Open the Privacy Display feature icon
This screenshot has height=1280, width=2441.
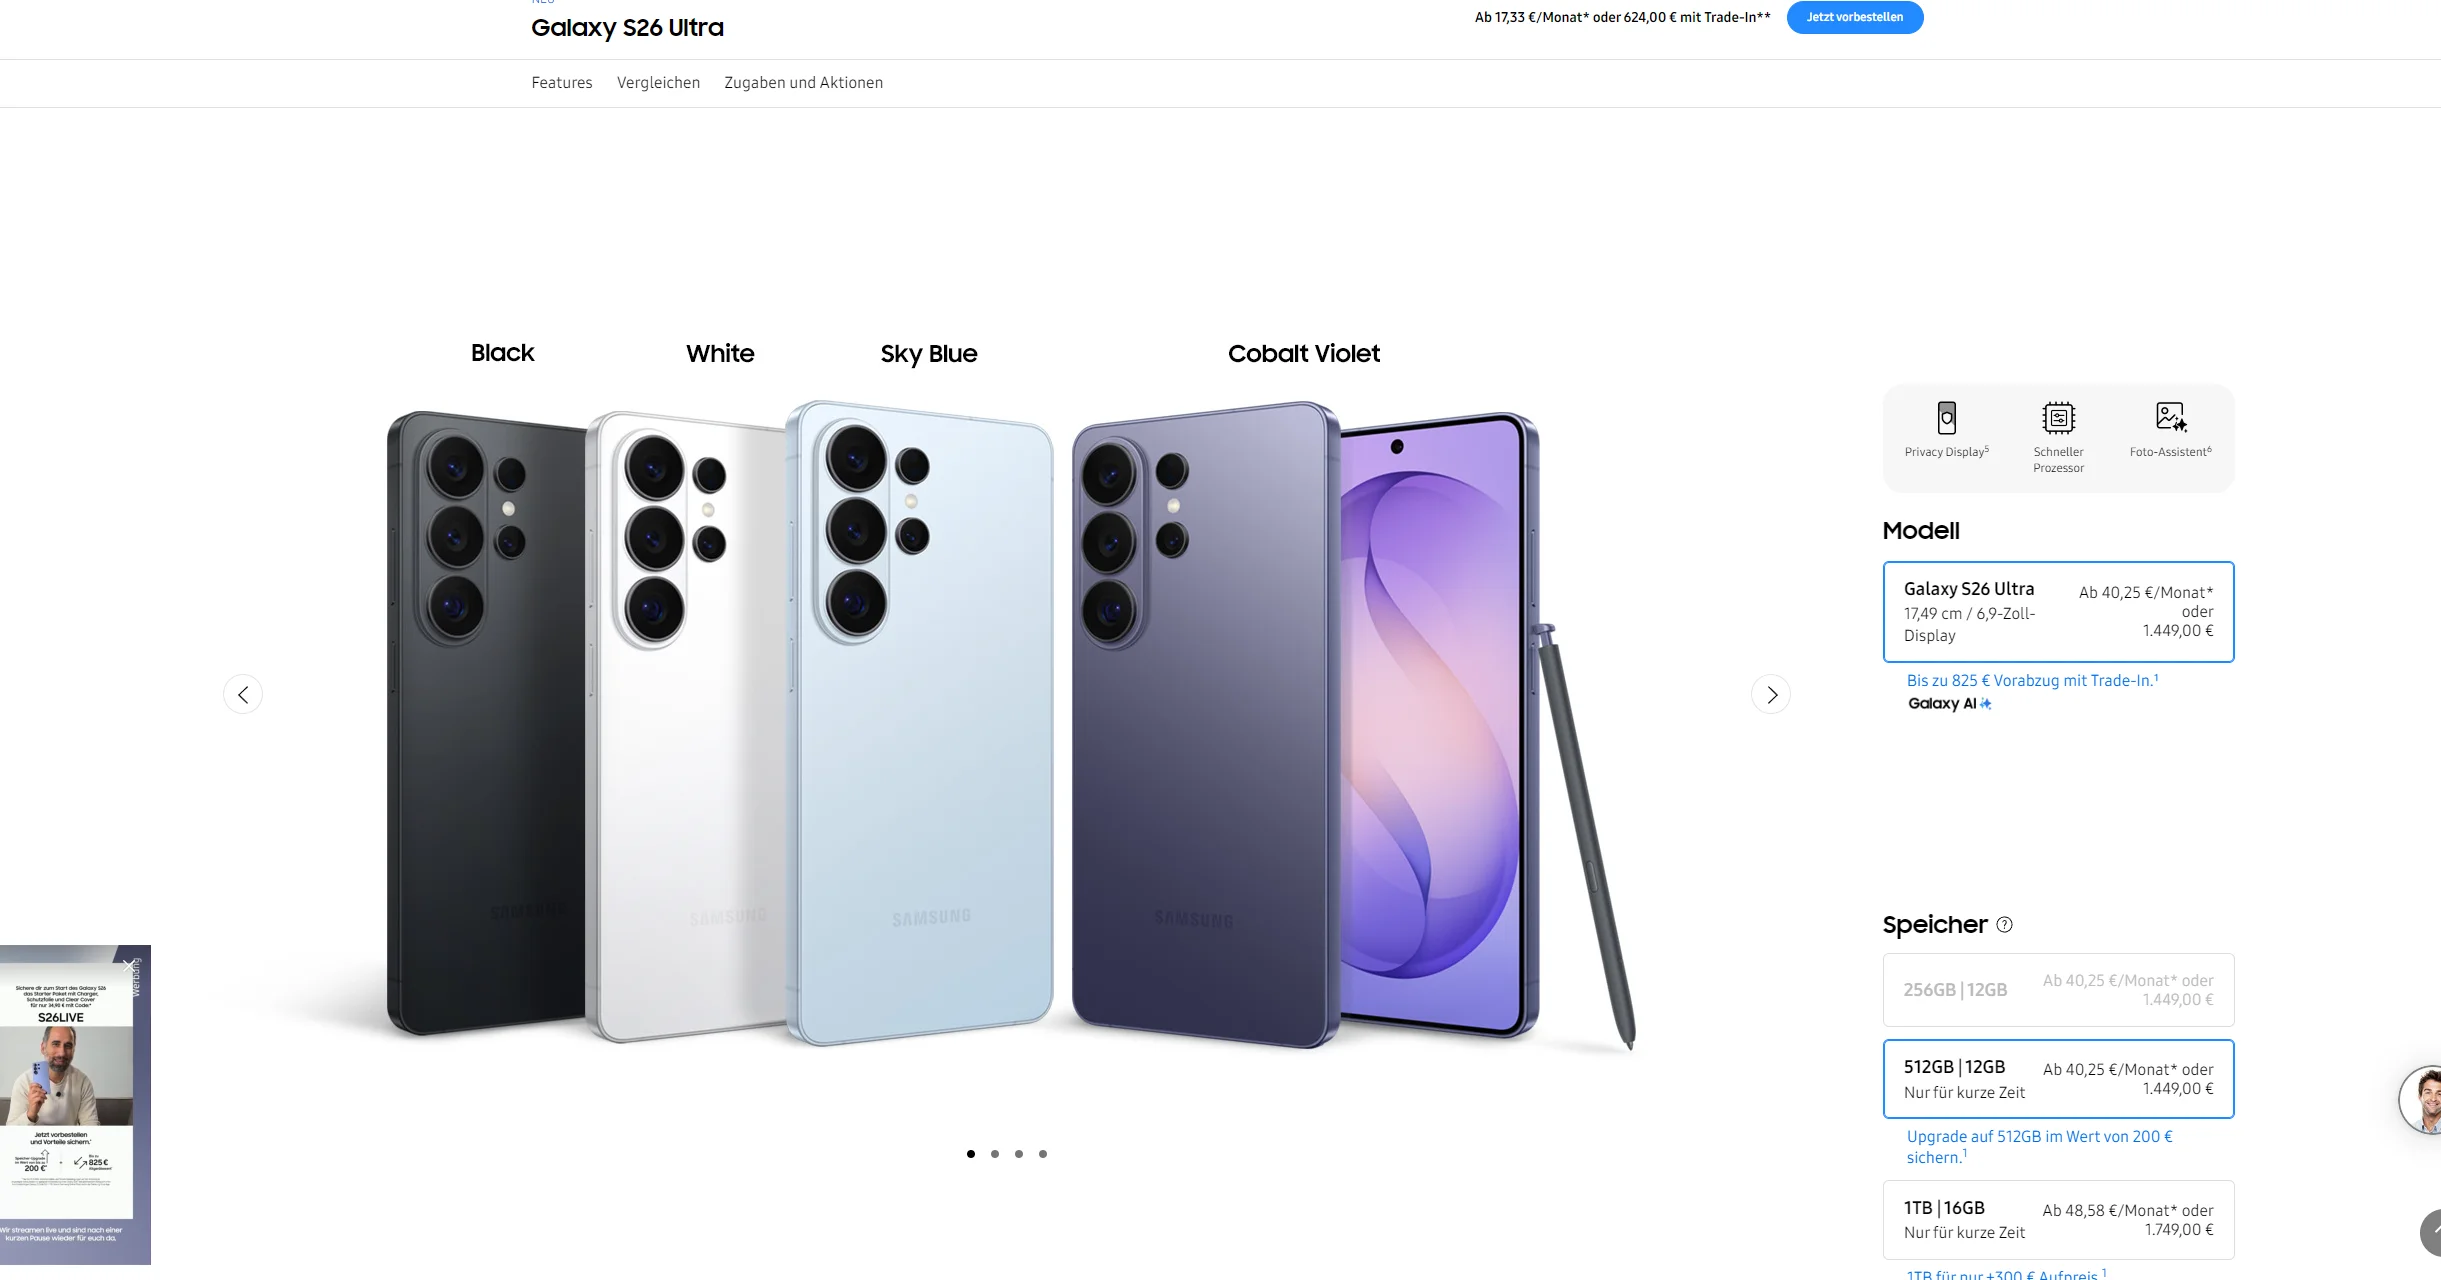(1946, 418)
